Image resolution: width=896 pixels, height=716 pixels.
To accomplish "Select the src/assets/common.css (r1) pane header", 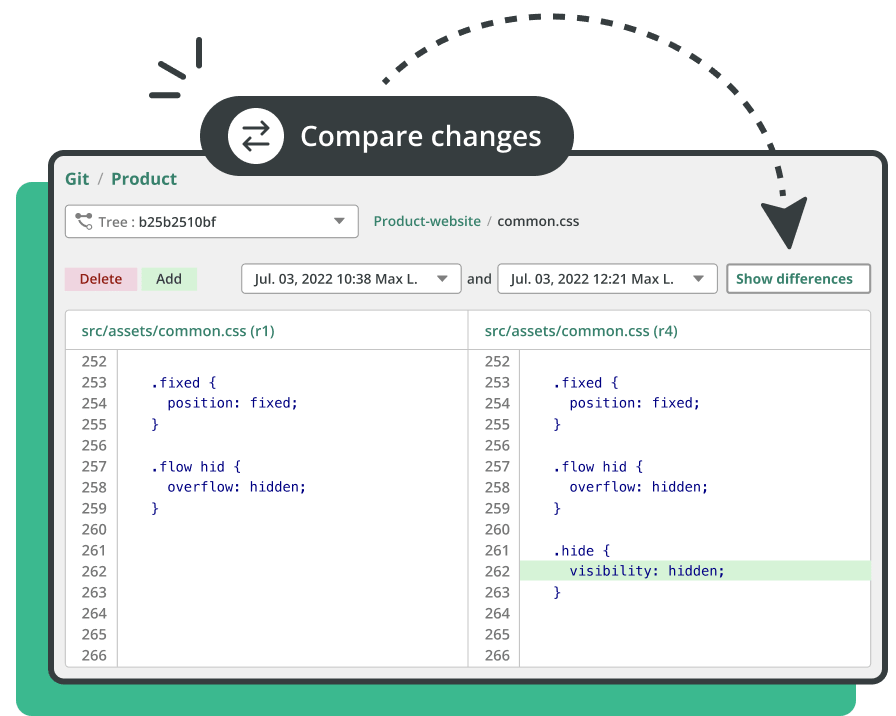I will tap(172, 330).
